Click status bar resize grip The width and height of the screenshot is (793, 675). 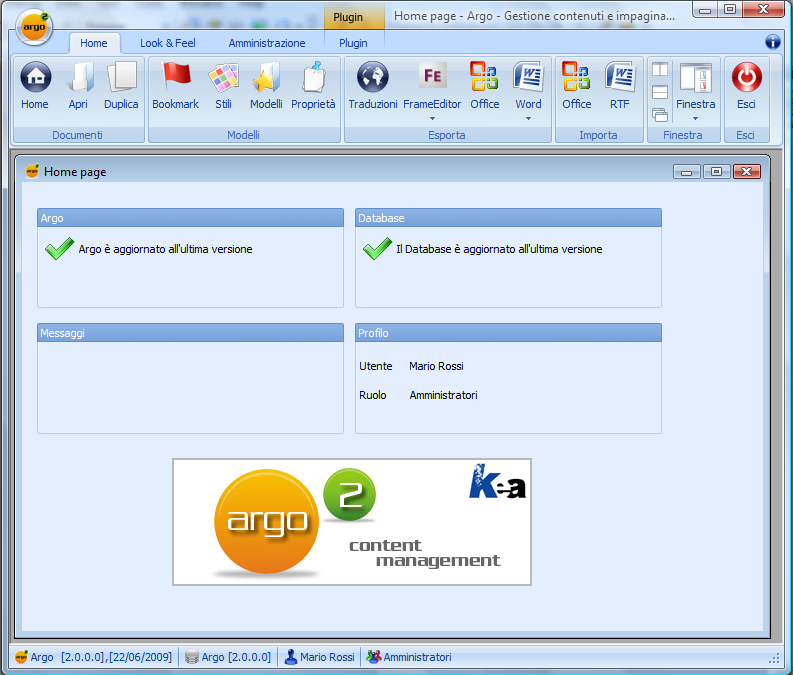pyautogui.click(x=774, y=658)
